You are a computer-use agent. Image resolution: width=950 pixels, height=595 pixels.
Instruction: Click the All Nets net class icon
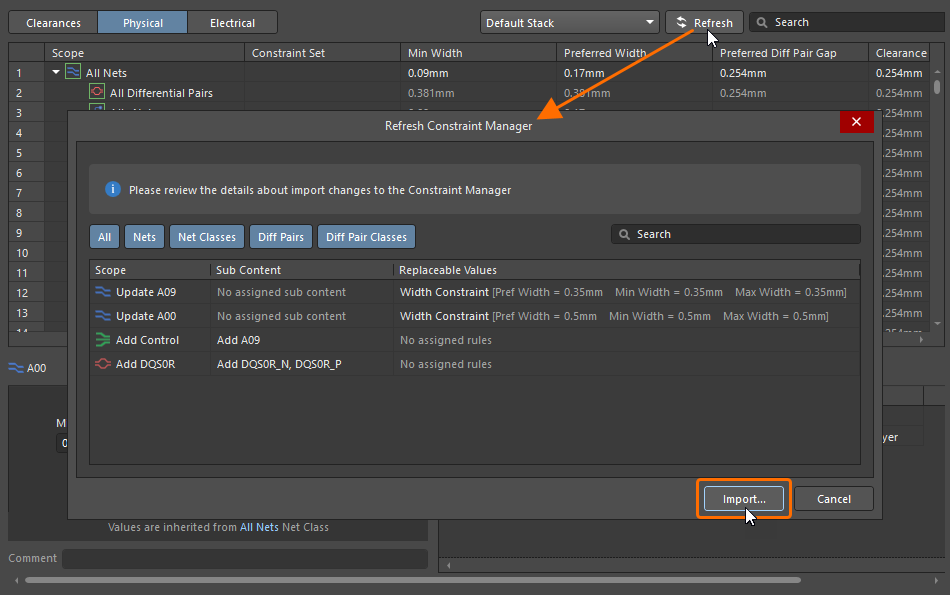pyautogui.click(x=73, y=72)
